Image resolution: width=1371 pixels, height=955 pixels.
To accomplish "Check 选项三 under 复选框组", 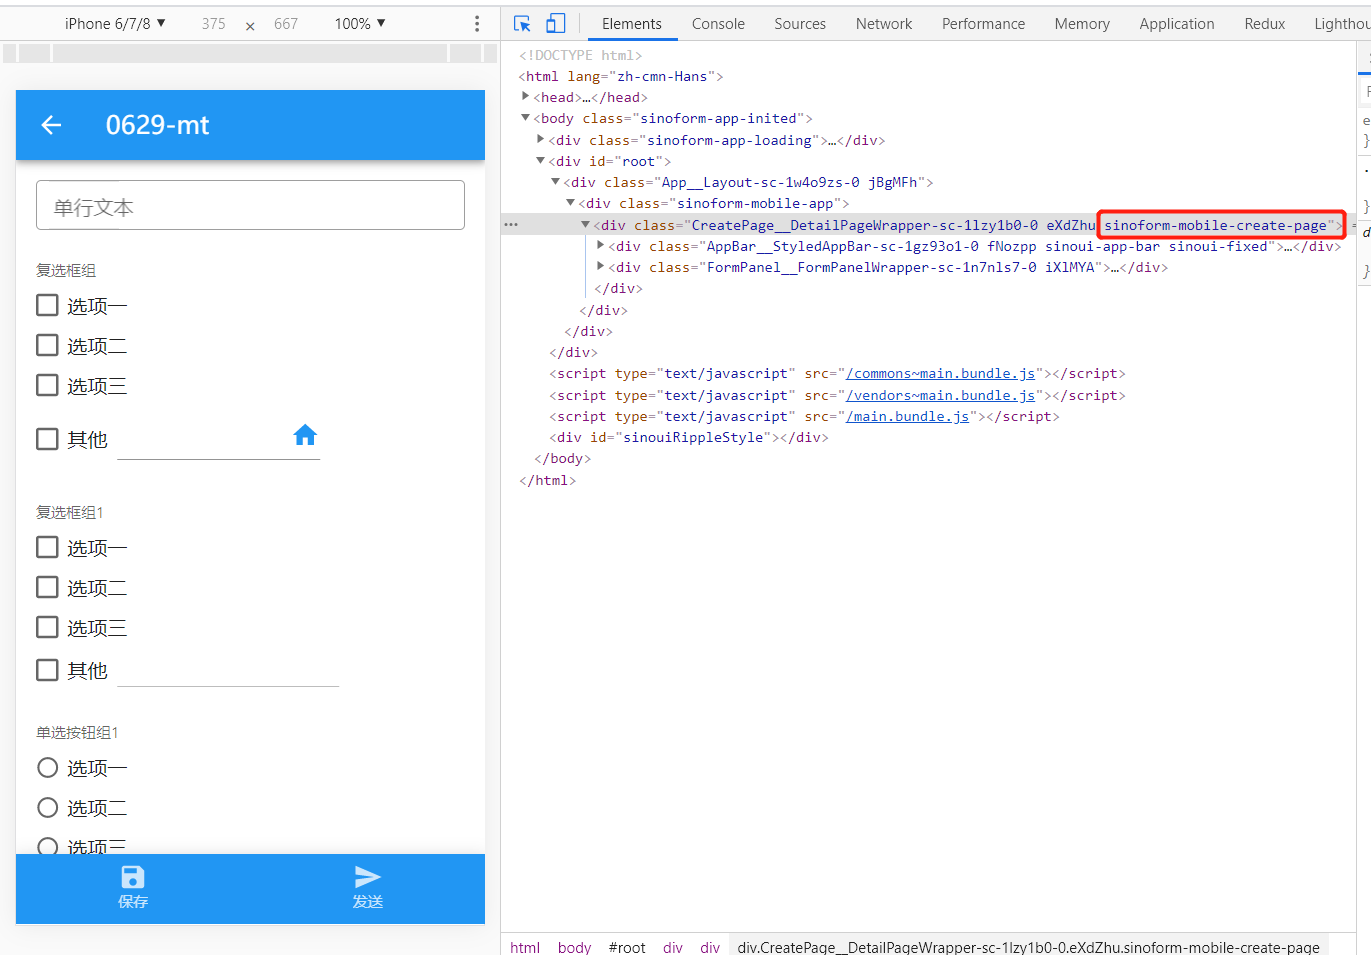I will pyautogui.click(x=47, y=385).
